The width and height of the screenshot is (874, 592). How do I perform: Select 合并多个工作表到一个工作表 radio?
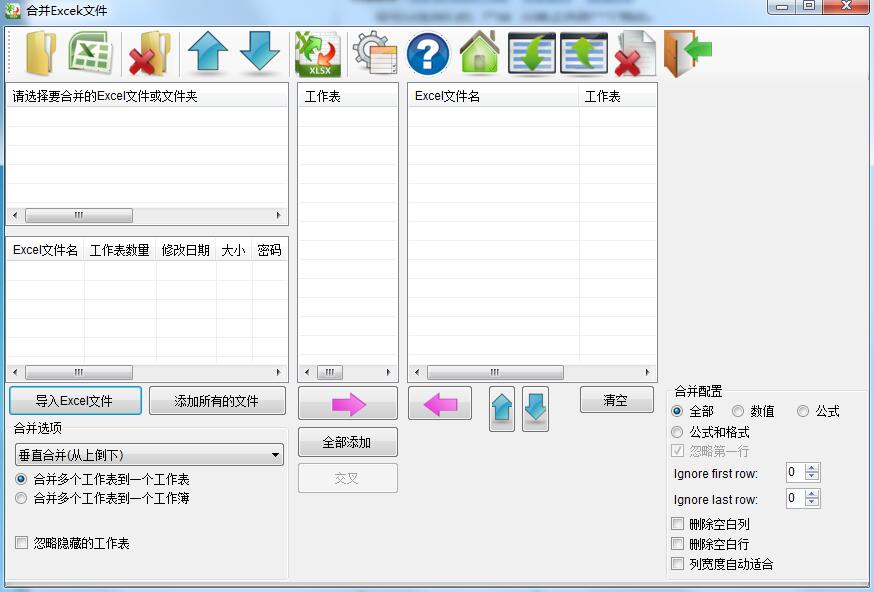21,479
